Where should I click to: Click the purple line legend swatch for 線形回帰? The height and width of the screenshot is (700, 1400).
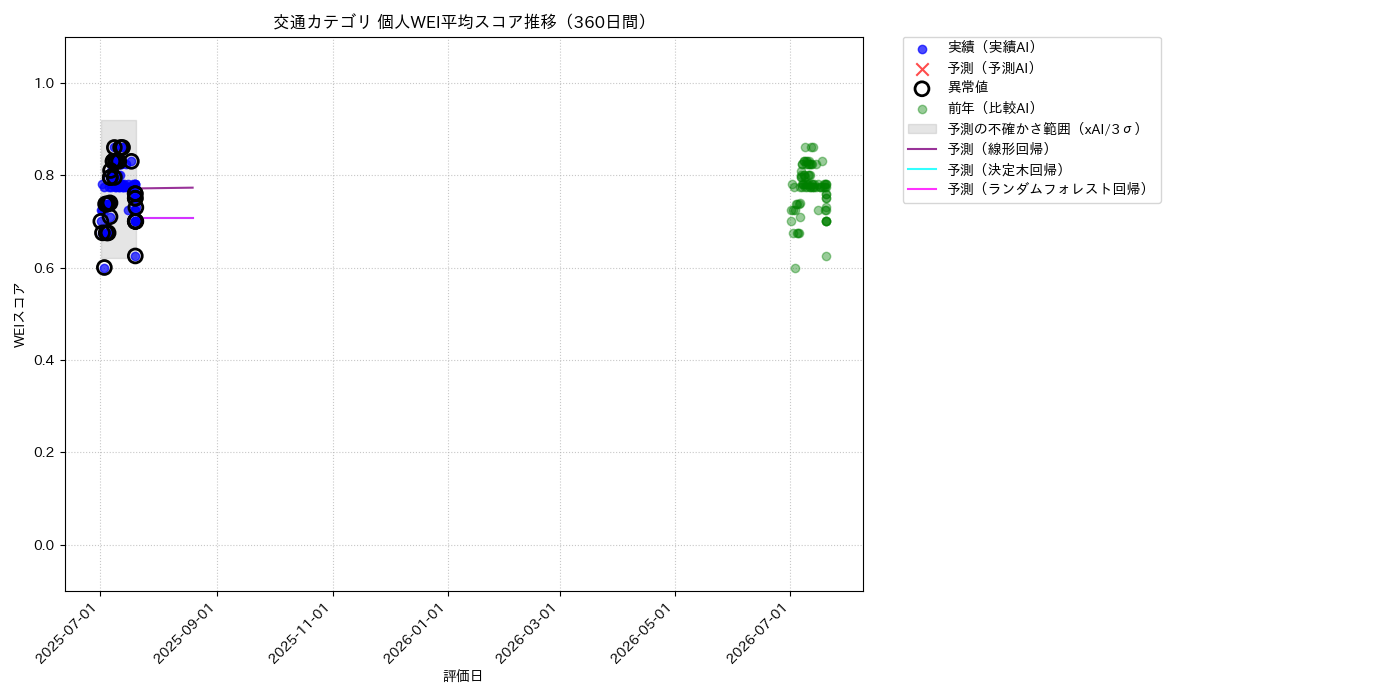point(922,149)
